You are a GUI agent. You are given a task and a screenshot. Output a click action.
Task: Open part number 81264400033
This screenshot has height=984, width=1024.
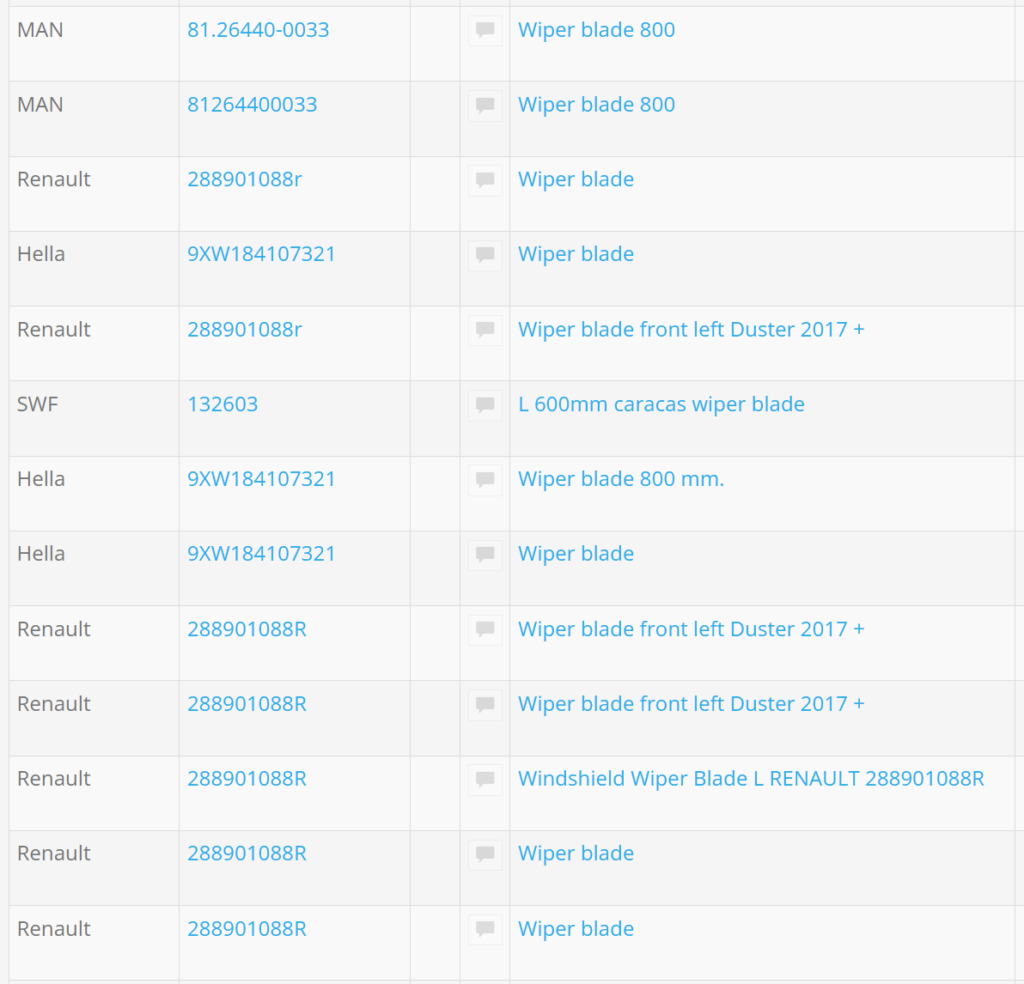[252, 104]
